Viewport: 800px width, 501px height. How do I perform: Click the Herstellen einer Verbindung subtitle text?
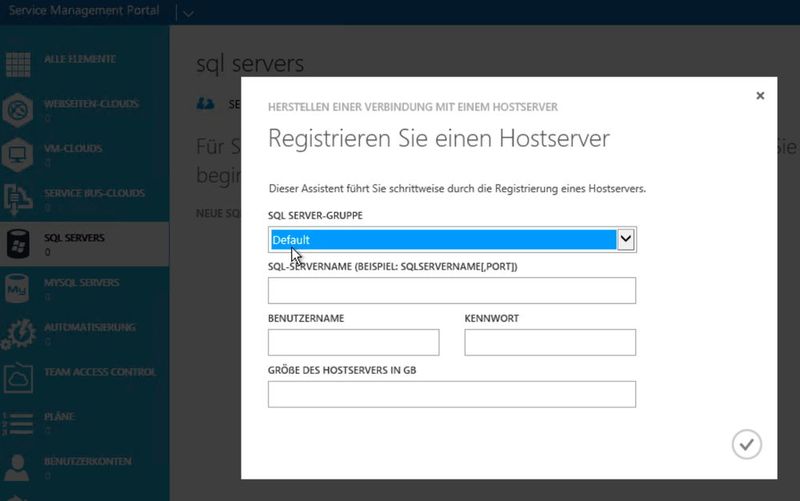point(413,107)
